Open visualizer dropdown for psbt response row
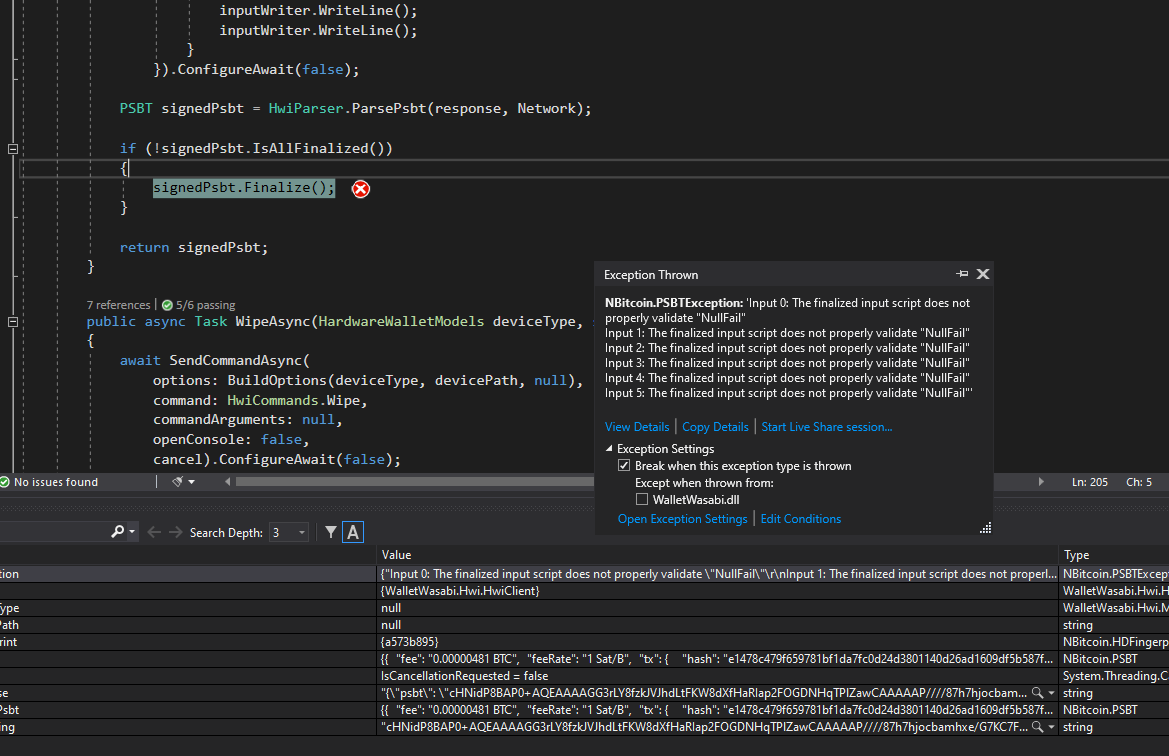 click(x=1051, y=693)
